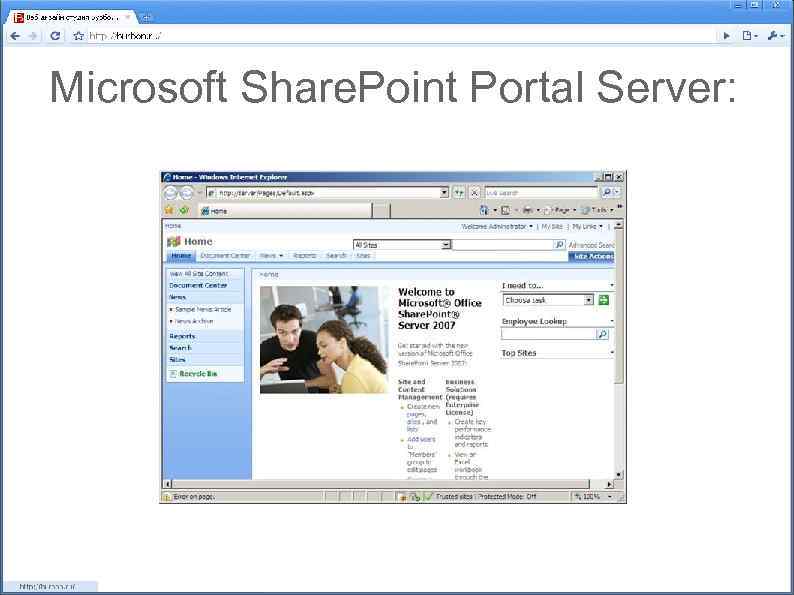Click the Chrome forward arrow button
Image resolution: width=794 pixels, height=595 pixels.
coord(33,36)
